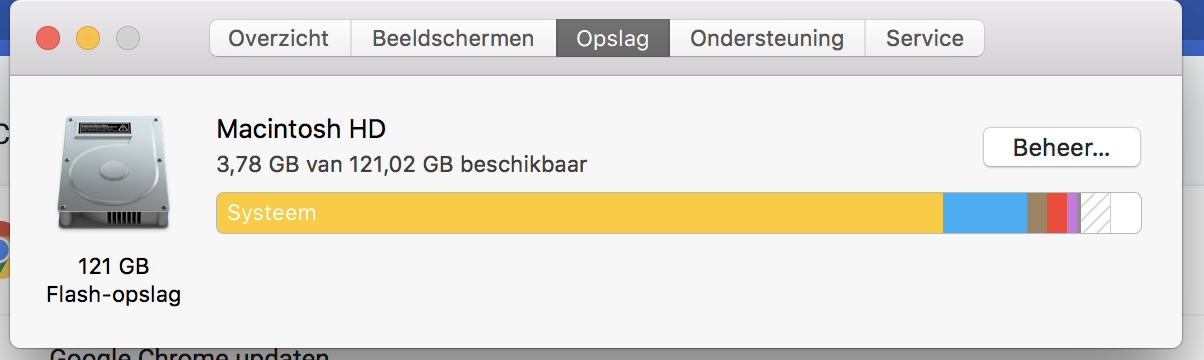
Task: Click the red storage bar segment
Action: pyautogui.click(x=1057, y=213)
